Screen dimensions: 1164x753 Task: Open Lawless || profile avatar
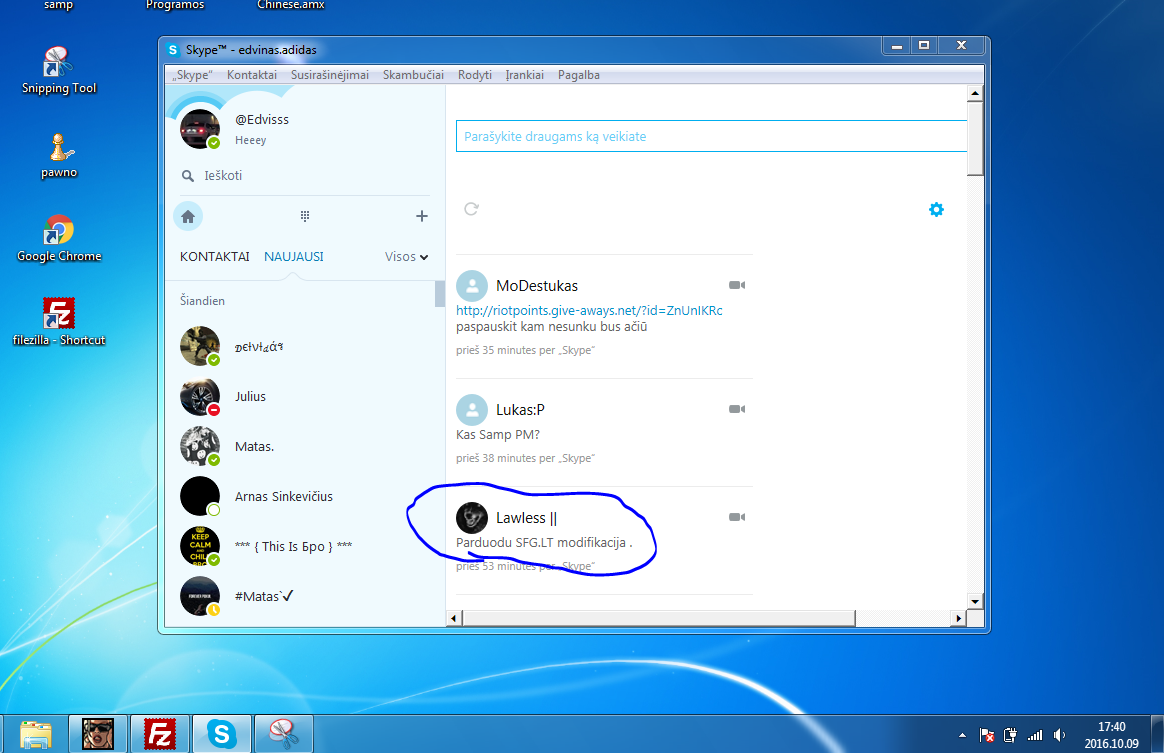click(471, 518)
